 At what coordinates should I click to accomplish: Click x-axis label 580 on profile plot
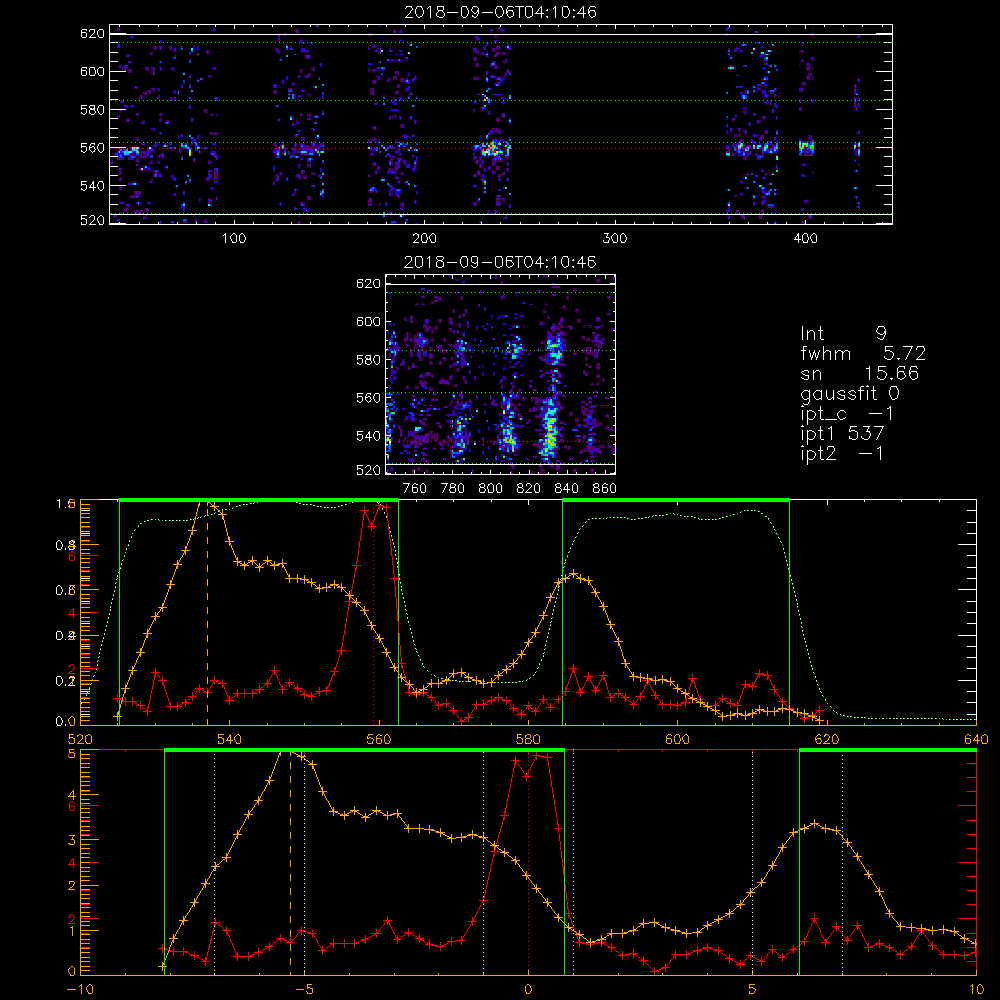tap(528, 740)
